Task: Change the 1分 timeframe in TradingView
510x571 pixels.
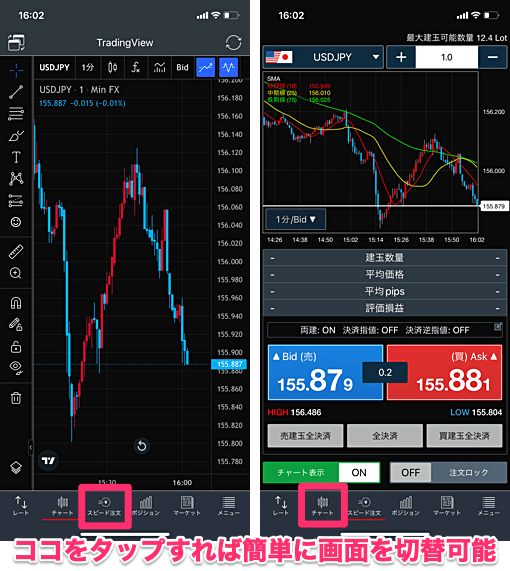Action: tap(88, 67)
